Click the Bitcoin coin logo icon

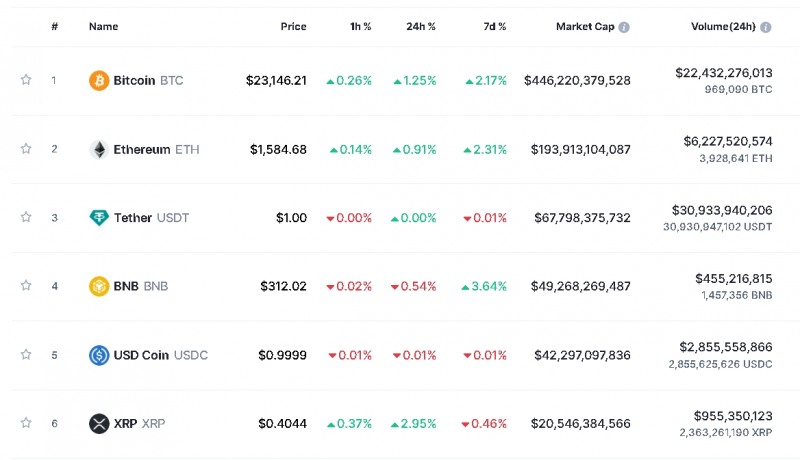pos(99,80)
